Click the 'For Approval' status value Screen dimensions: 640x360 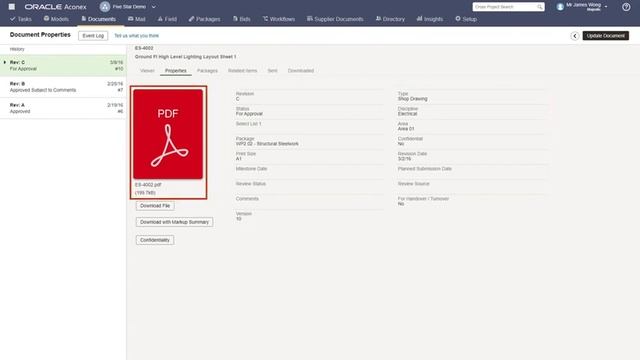point(249,114)
